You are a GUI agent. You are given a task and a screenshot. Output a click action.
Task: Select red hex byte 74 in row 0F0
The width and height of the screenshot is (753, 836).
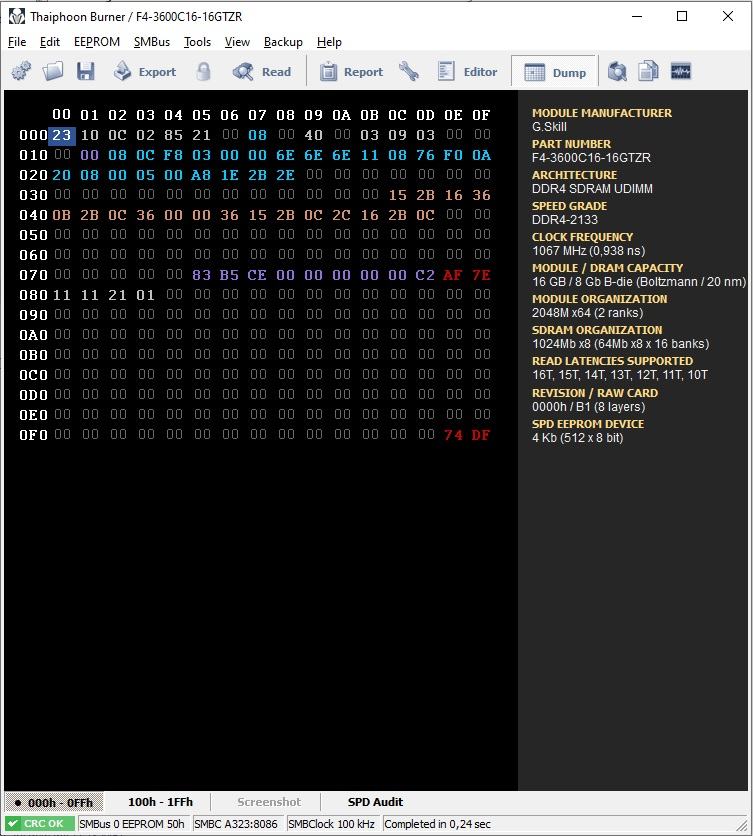(x=453, y=435)
